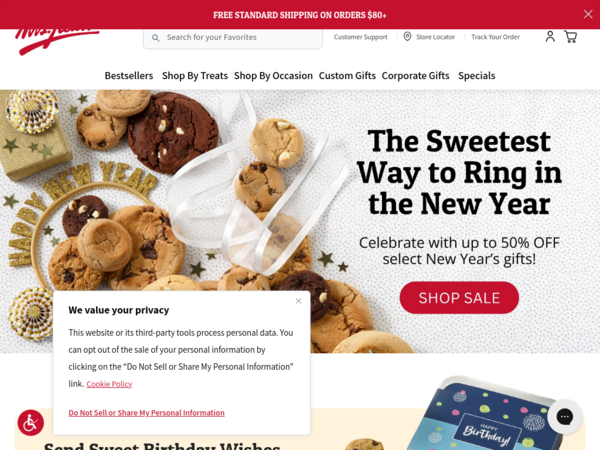Focus the Search for your Favorites field
This screenshot has width=600, height=450.
[233, 38]
